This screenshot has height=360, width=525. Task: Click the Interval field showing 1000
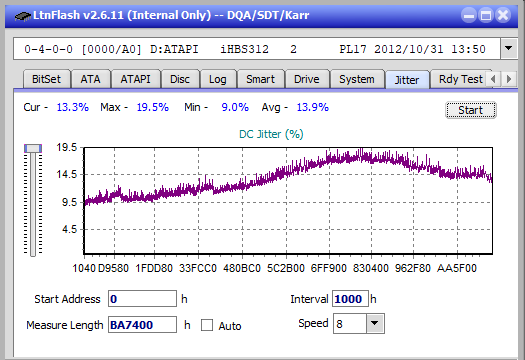[350, 299]
